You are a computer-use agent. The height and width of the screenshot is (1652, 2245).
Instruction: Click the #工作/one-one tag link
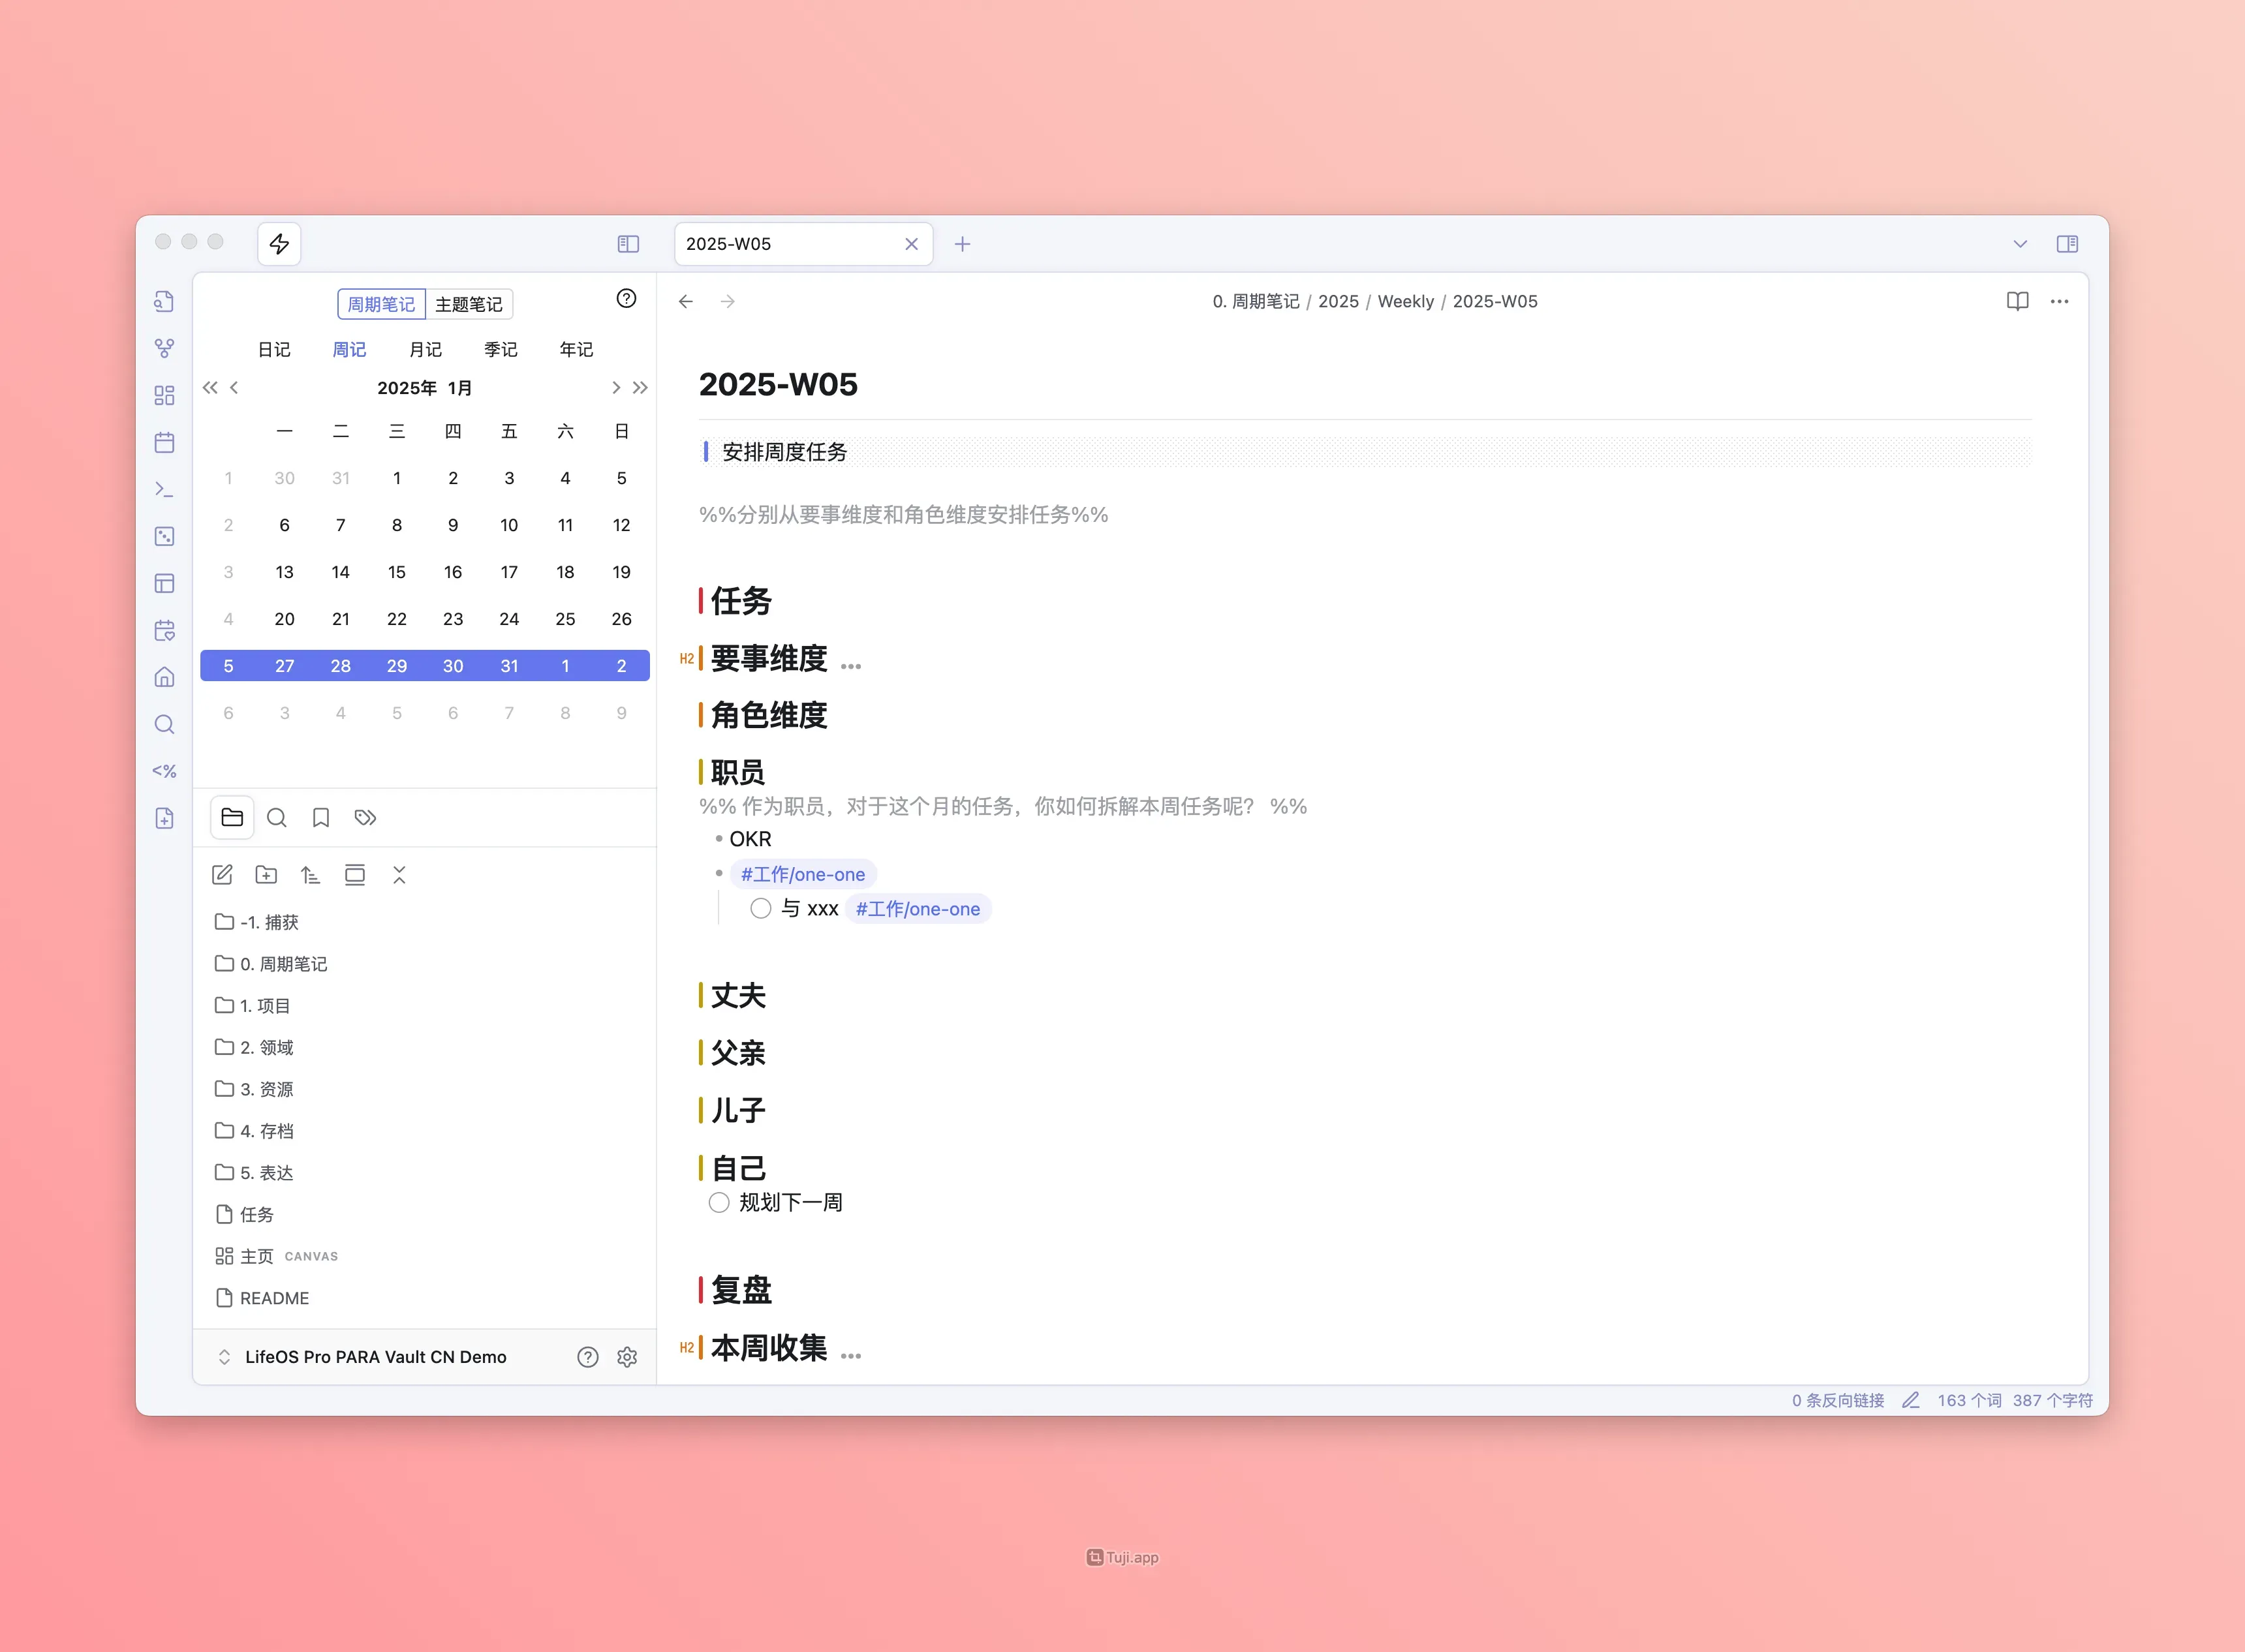(803, 874)
